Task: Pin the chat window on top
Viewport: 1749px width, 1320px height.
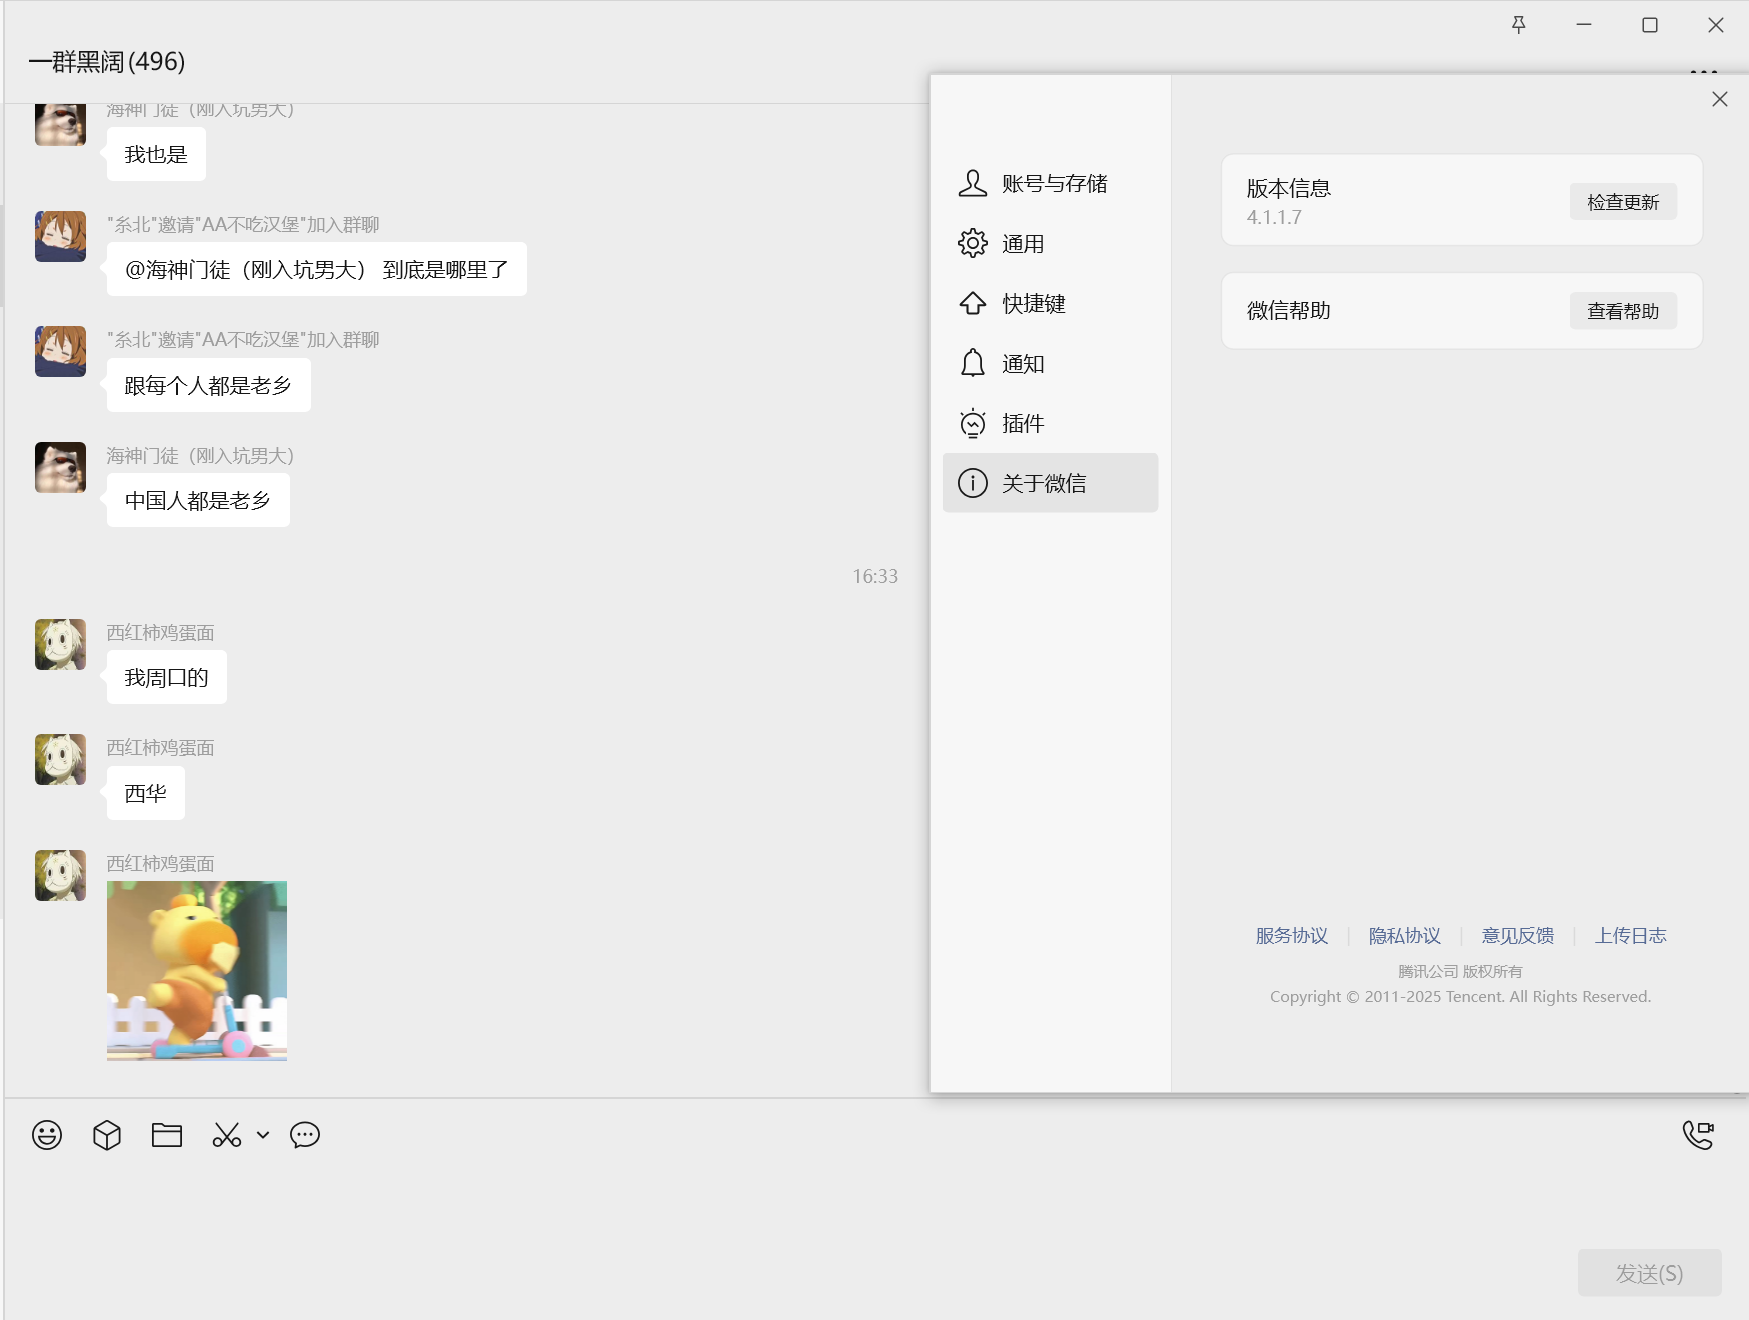Action: click(1518, 24)
